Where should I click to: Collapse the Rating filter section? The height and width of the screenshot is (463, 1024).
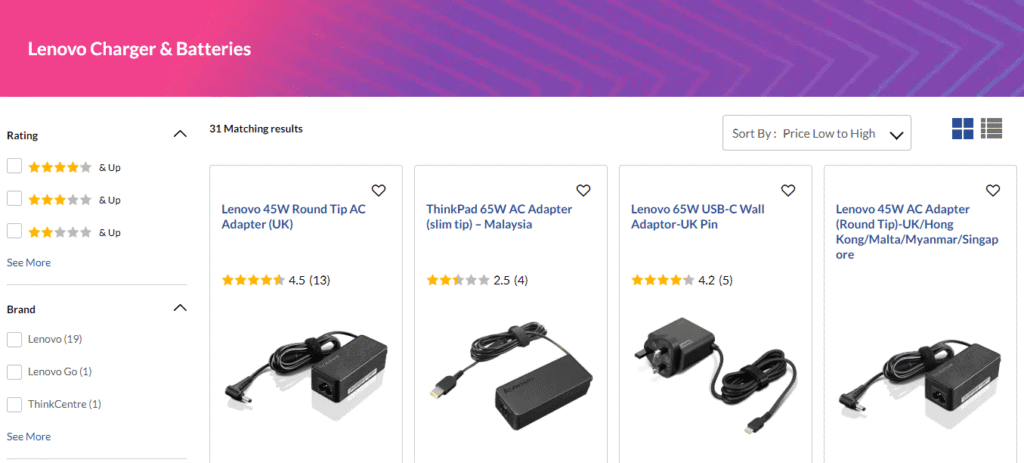(180, 134)
